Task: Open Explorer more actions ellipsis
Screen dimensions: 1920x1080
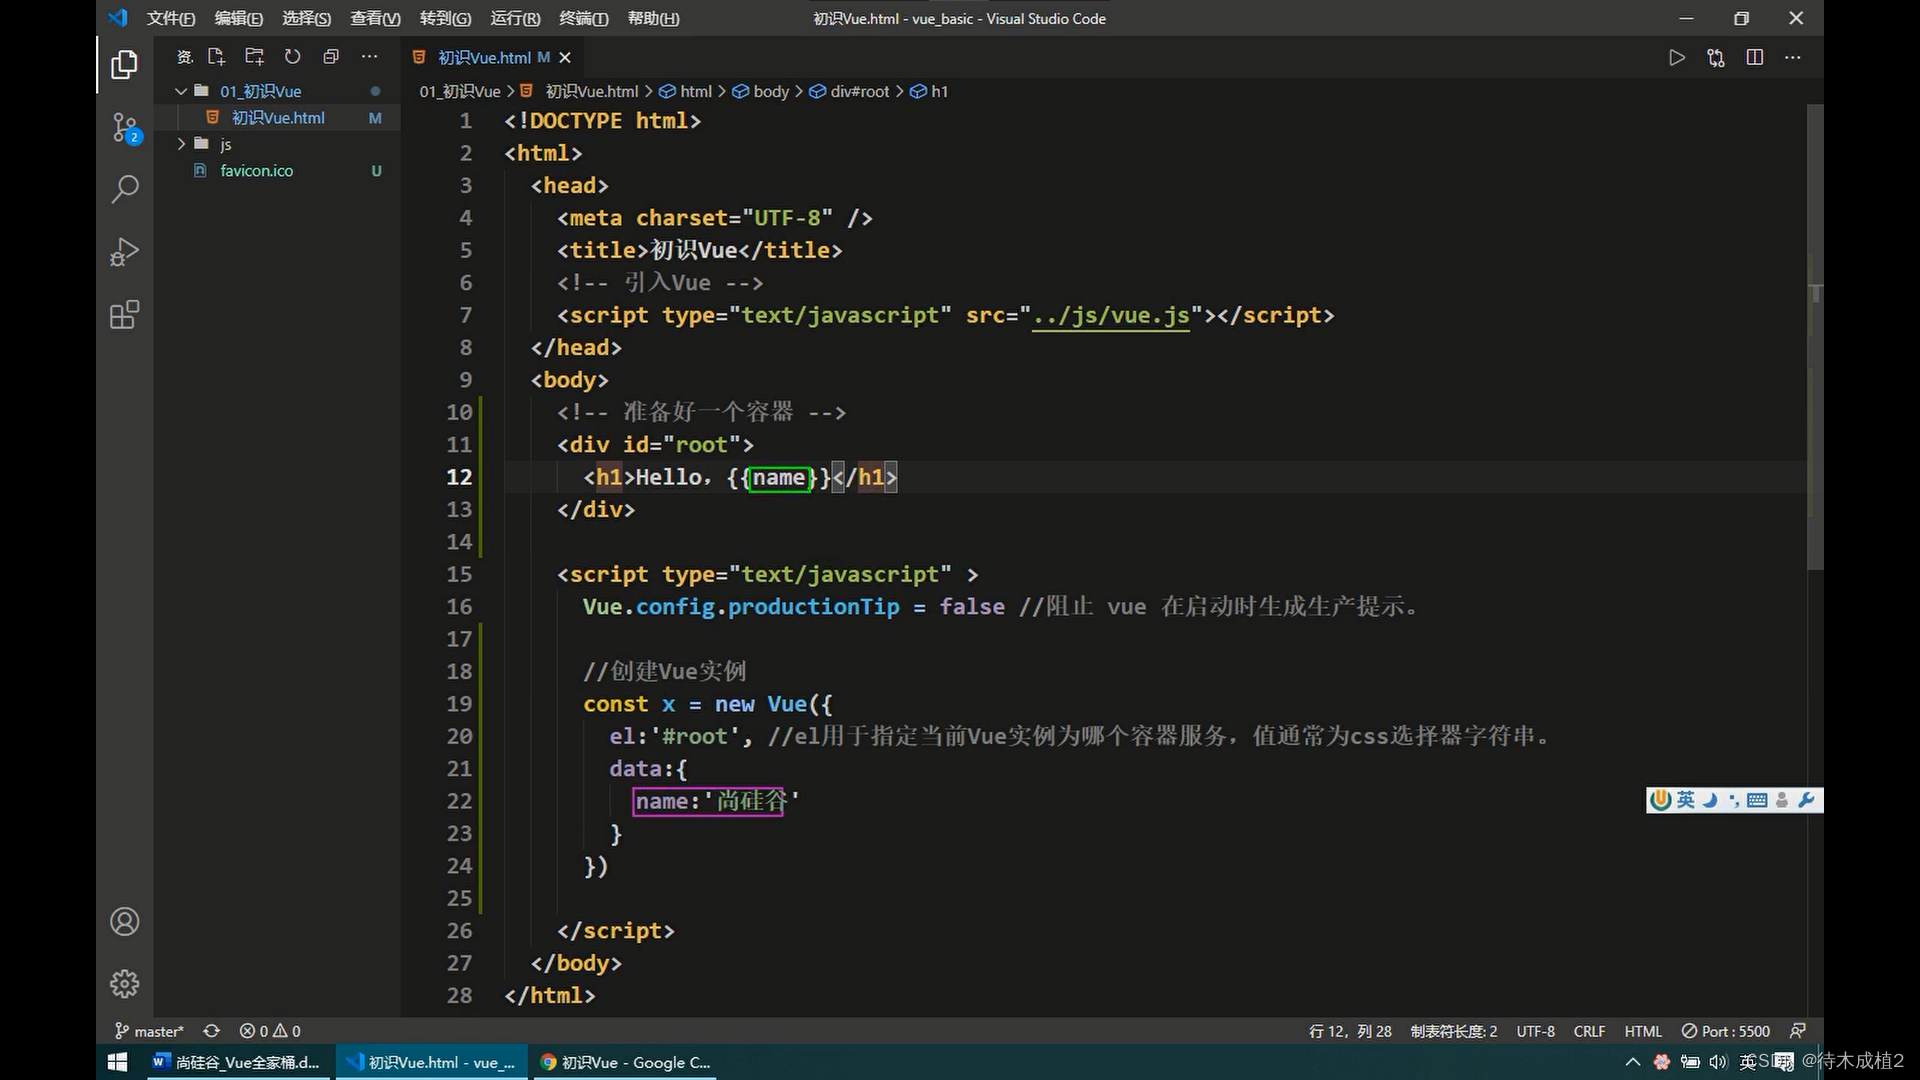Action: point(370,57)
